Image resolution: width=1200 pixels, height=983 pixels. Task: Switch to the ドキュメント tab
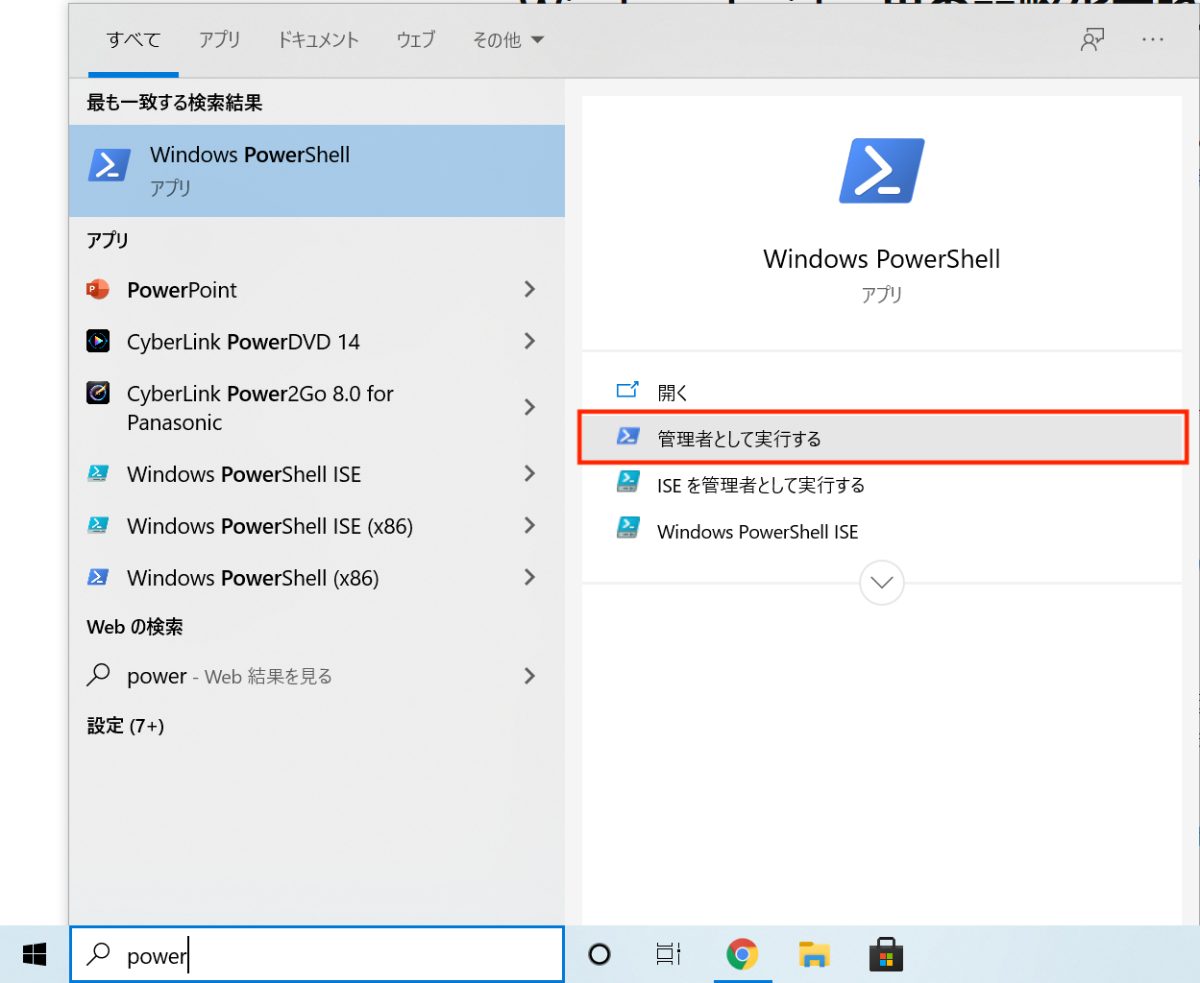(x=318, y=40)
